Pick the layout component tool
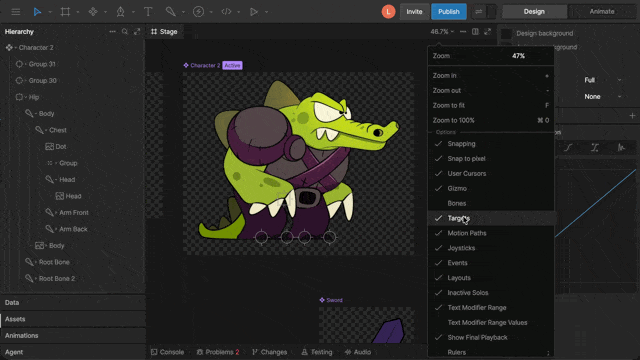The width and height of the screenshot is (640, 360). (93, 11)
